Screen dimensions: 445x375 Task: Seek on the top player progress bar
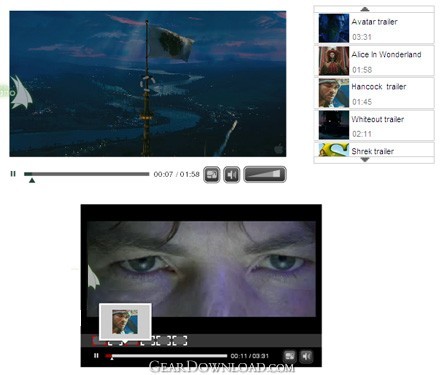pos(87,174)
